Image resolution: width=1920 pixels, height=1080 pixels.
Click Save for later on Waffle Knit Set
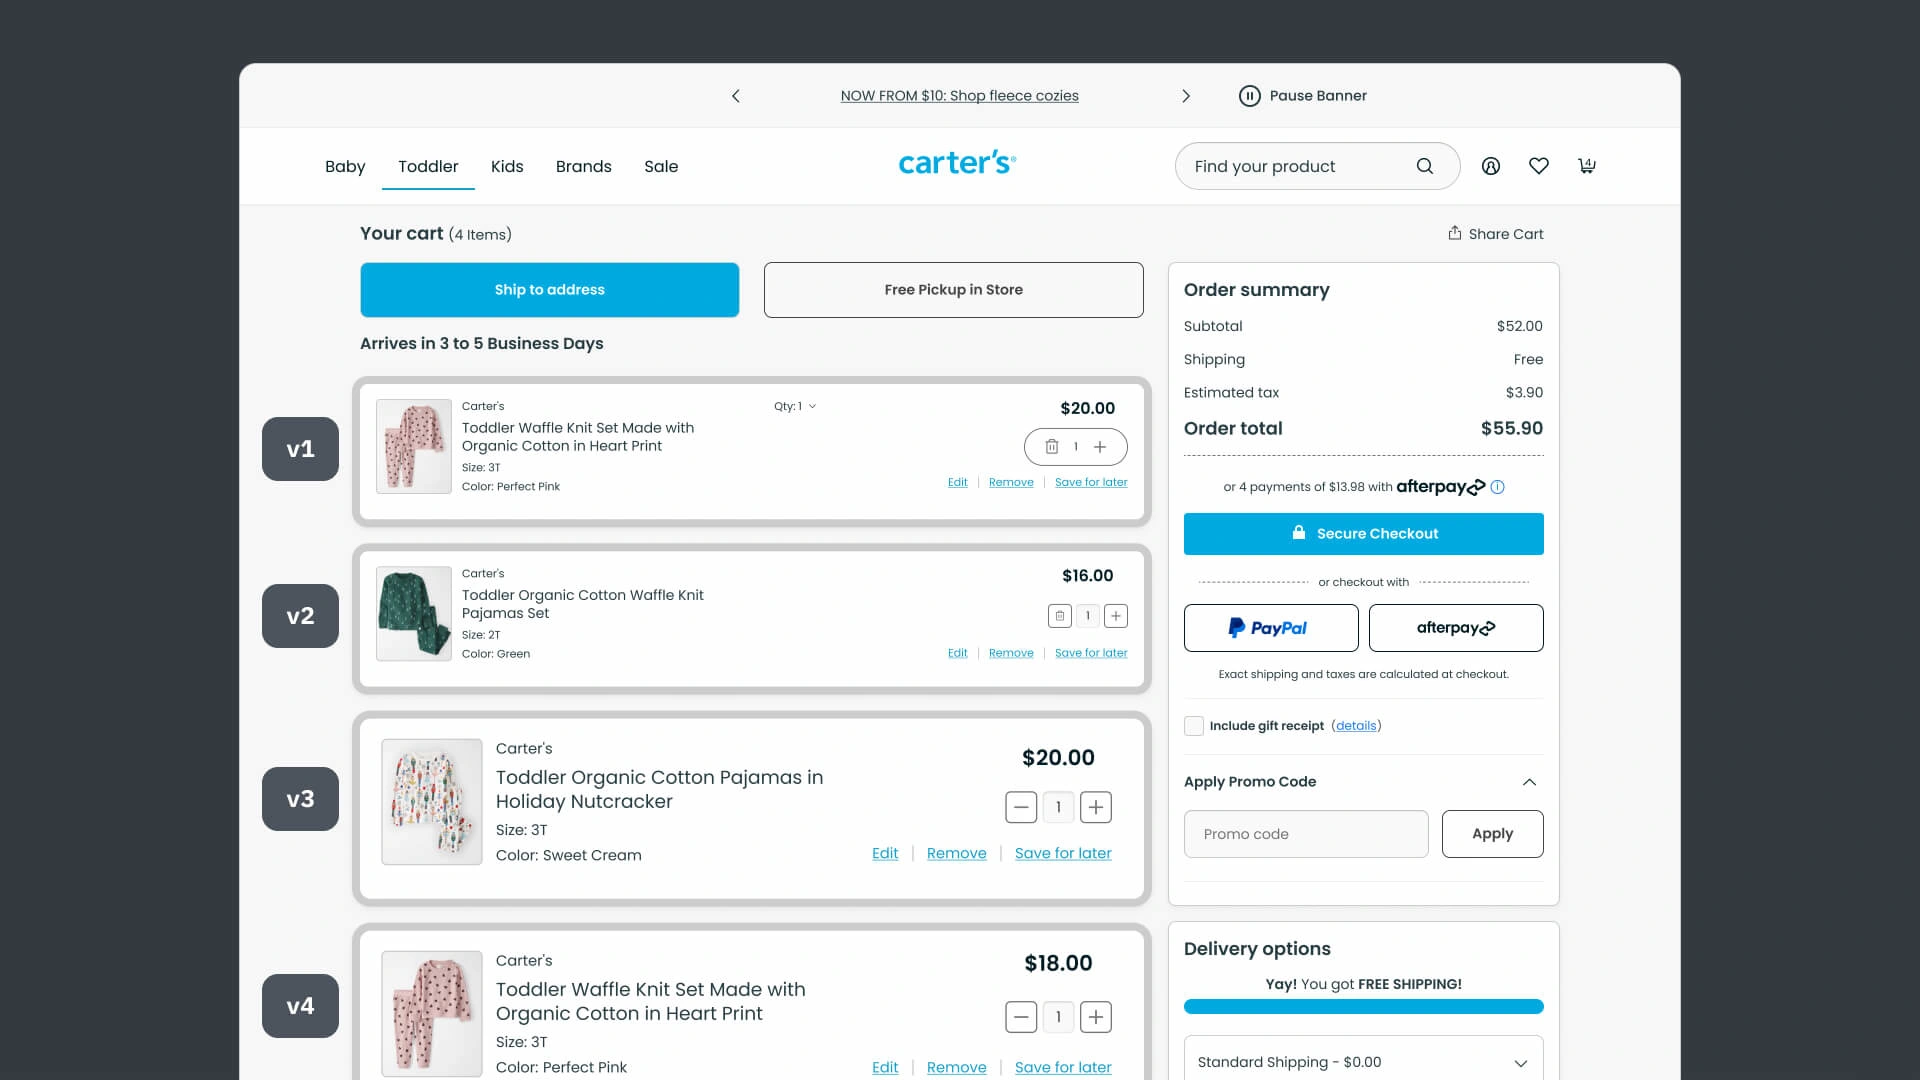pyautogui.click(x=1091, y=481)
